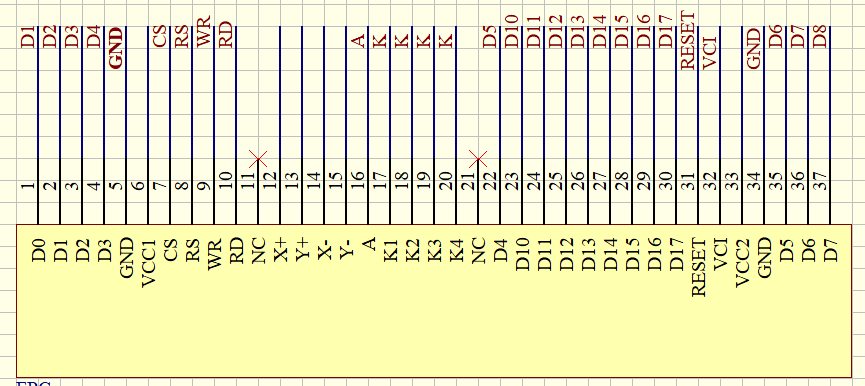Click the Y+ pin name
This screenshot has width=865, height=386.
coord(303,249)
